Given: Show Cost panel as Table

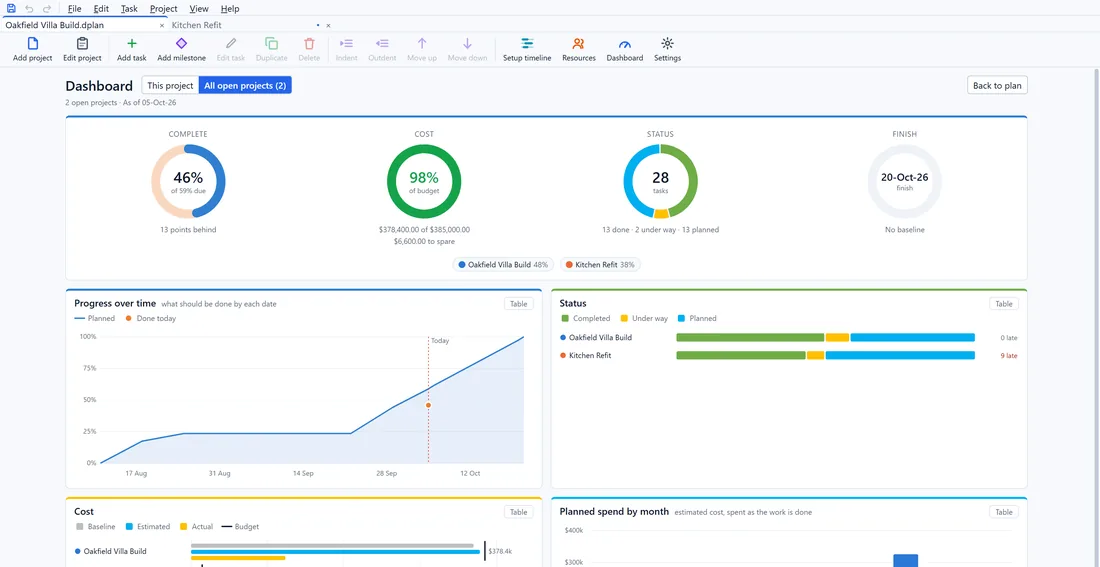Looking at the screenshot, I should coord(518,512).
